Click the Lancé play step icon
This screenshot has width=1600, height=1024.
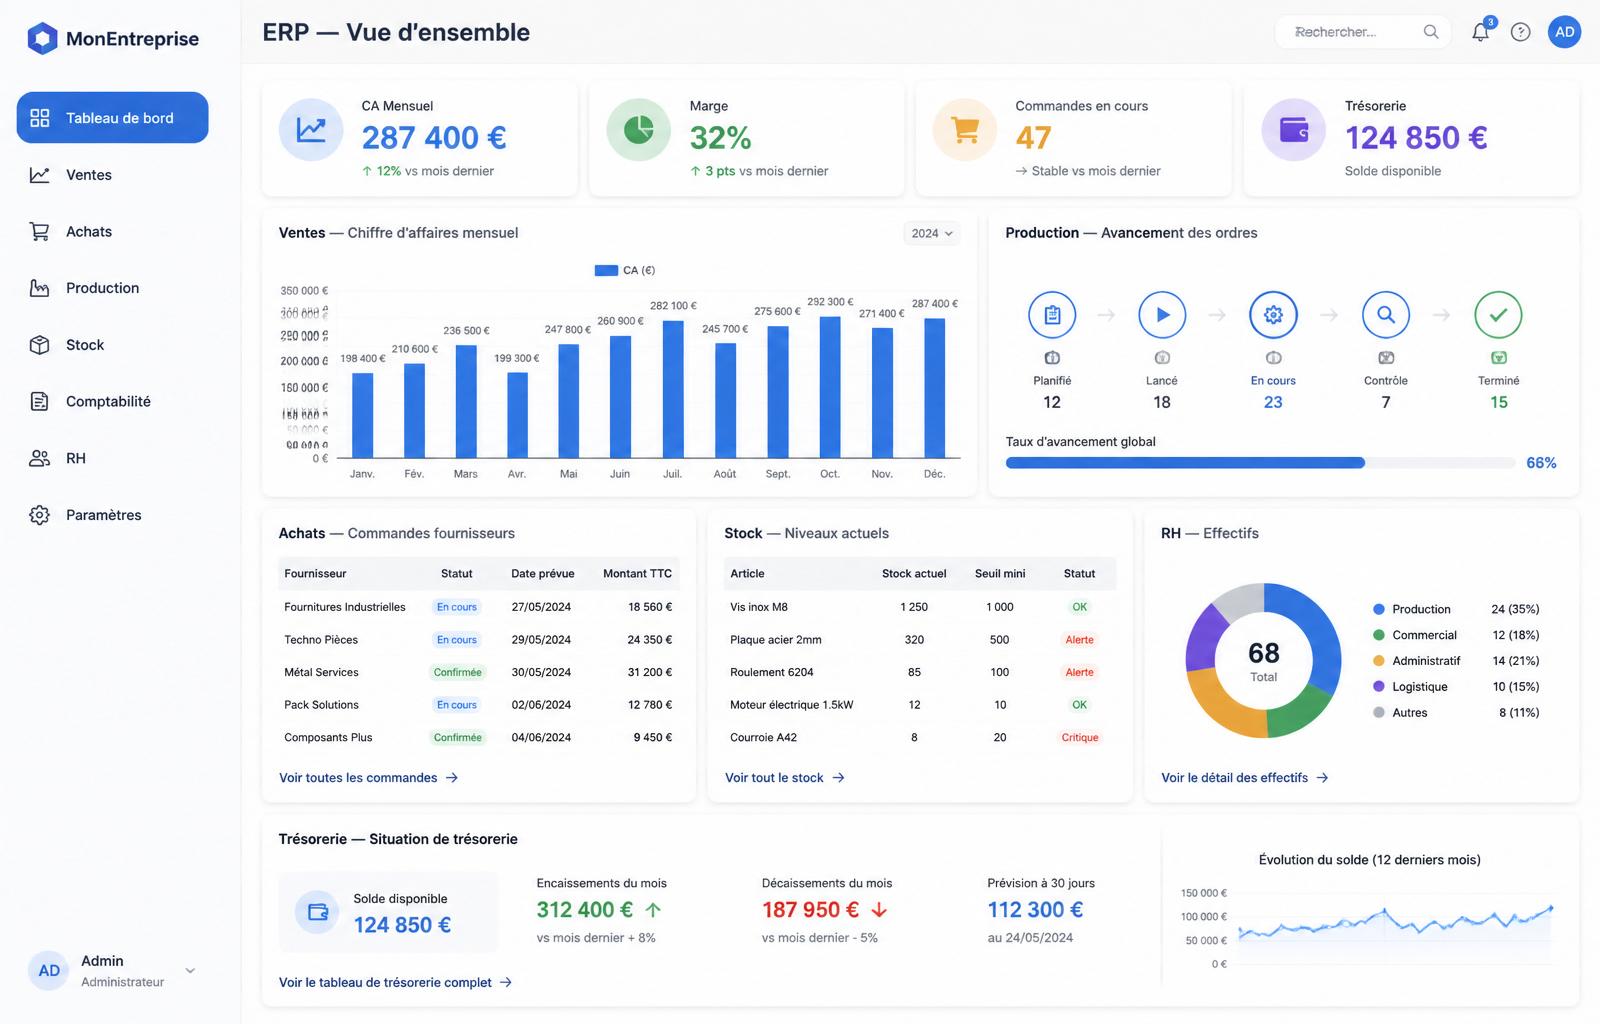coord(1162,315)
